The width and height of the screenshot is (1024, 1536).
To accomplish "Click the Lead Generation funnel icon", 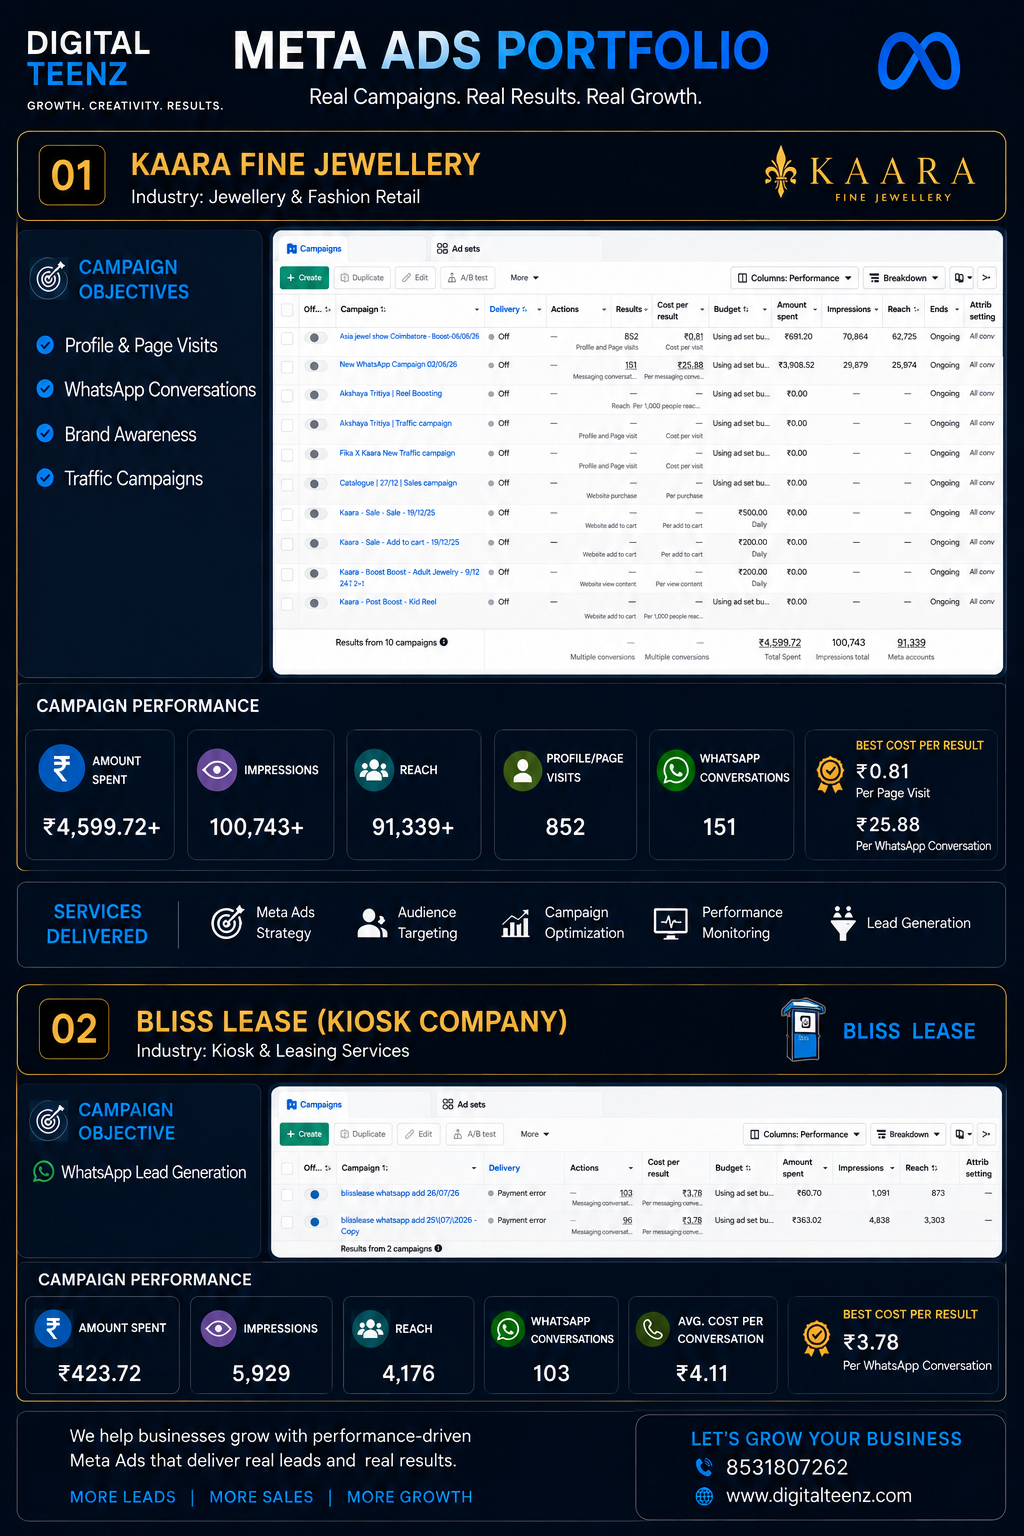I will (x=843, y=923).
